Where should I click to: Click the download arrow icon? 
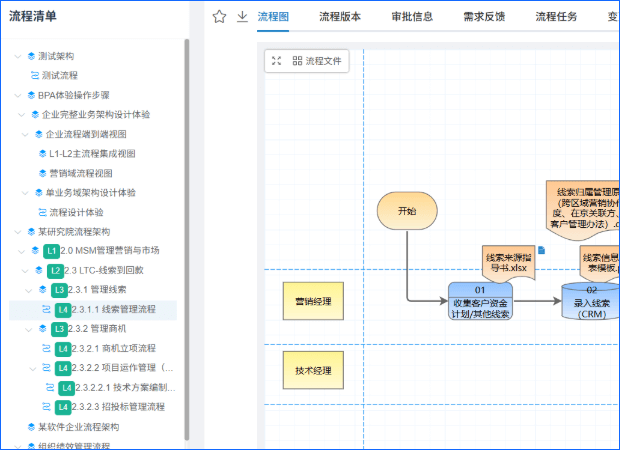tap(242, 16)
